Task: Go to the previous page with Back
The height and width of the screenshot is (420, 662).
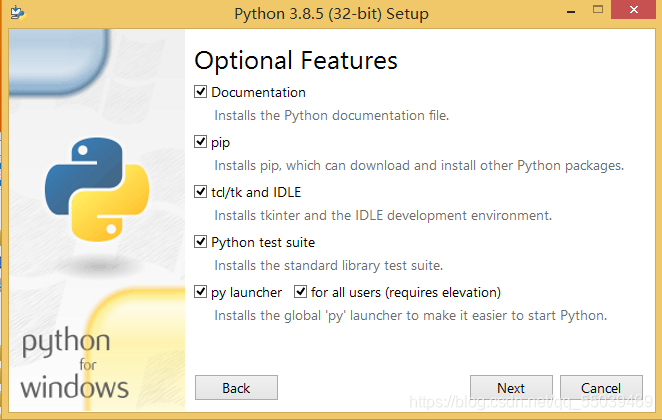Action: point(236,387)
